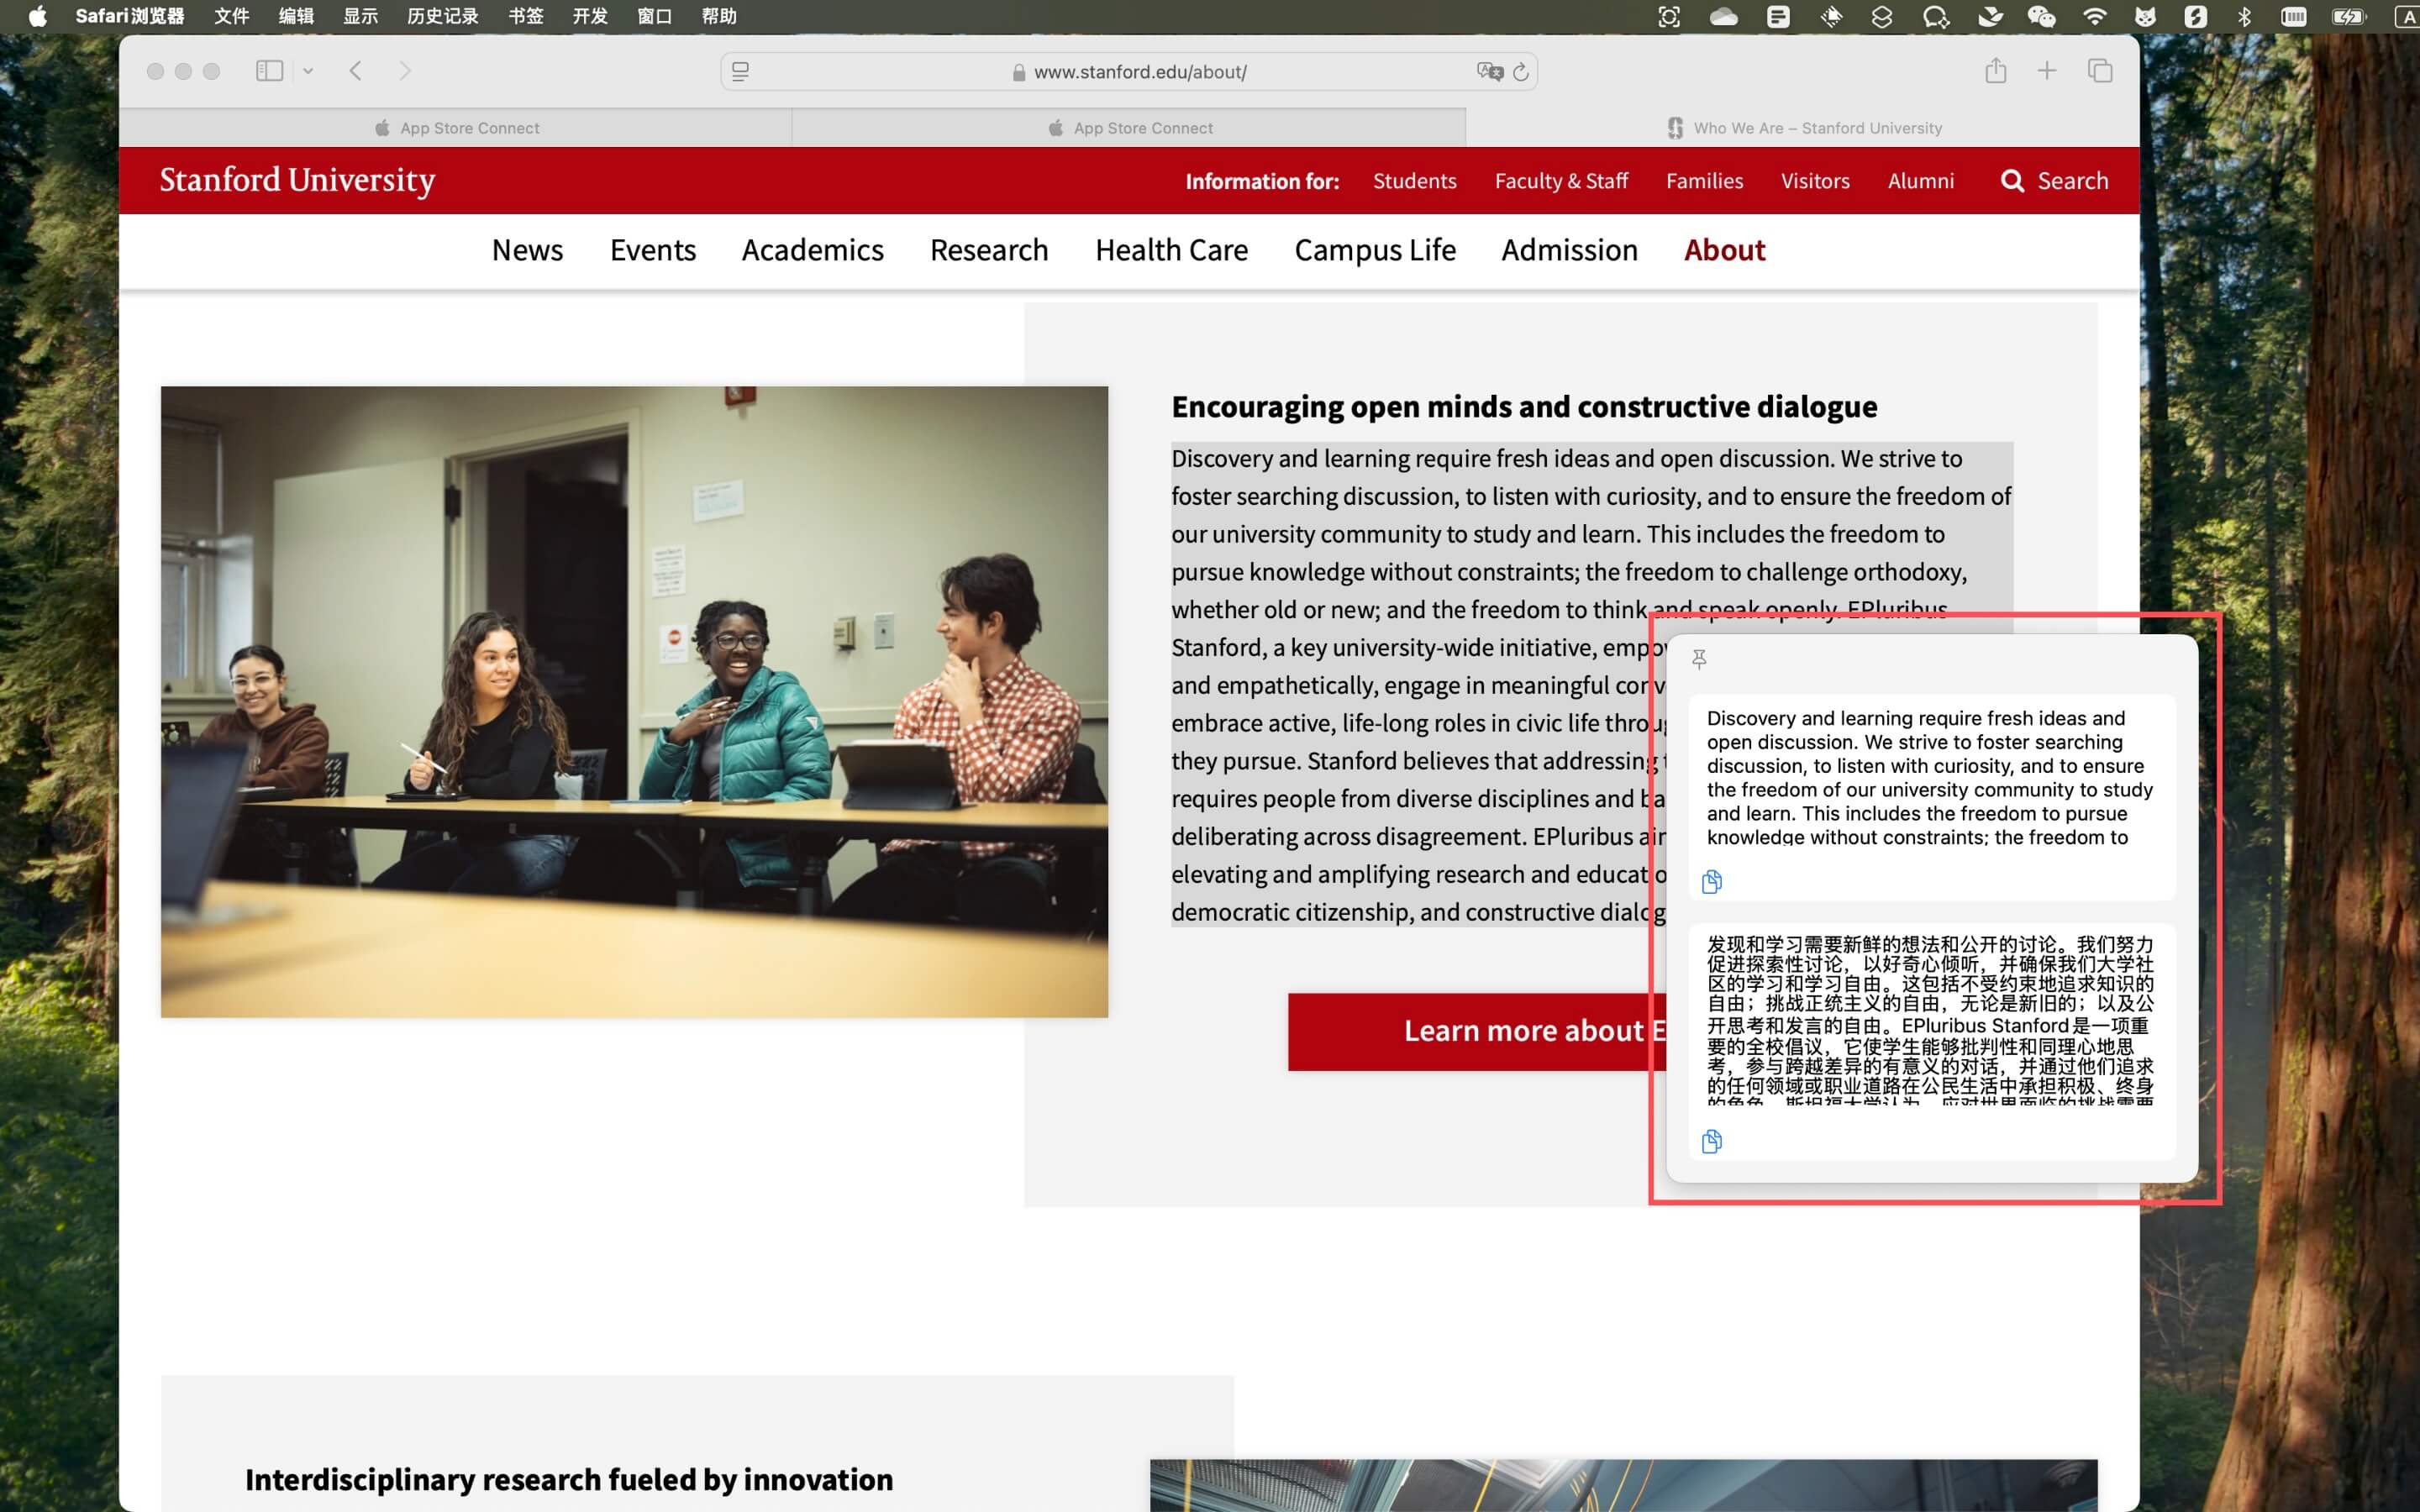2420x1512 pixels.
Task: Show tab overview
Action: pyautogui.click(x=2100, y=71)
